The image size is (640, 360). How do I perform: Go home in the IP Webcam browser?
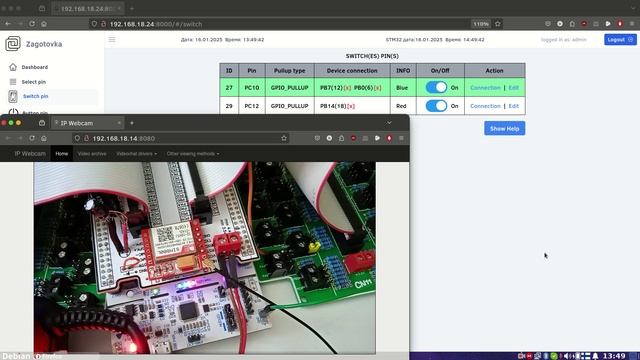tap(44, 138)
